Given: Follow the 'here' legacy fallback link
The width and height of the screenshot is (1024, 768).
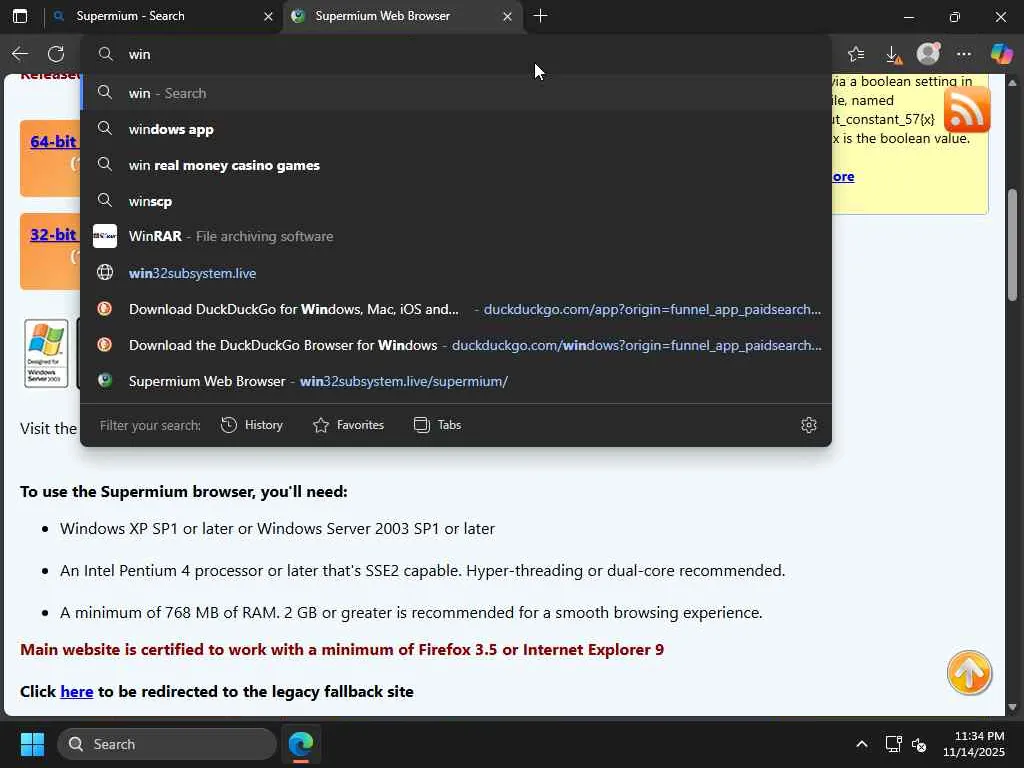Looking at the screenshot, I should [77, 692].
